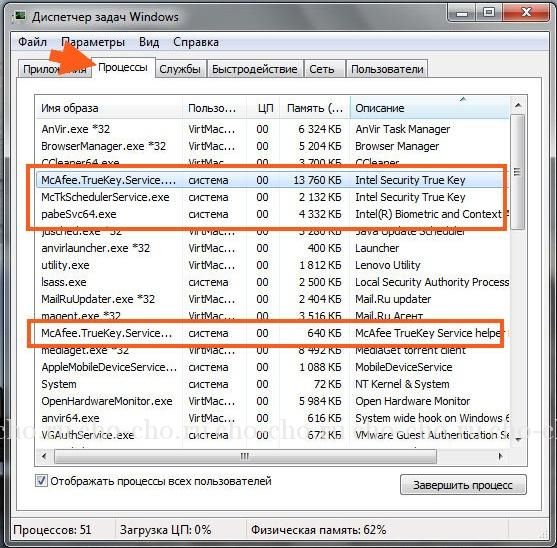557x548 pixels.
Task: Click the 'Процессов: 51' status entry
Action: click(52, 530)
